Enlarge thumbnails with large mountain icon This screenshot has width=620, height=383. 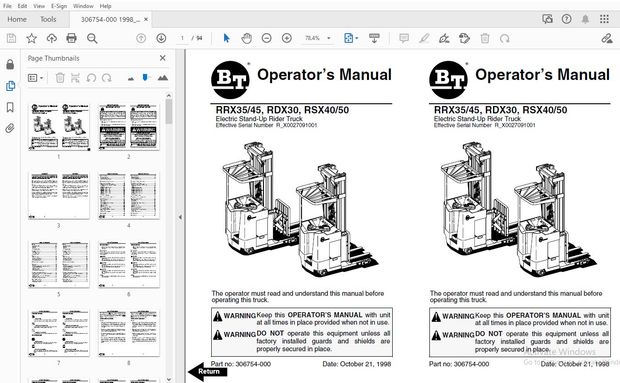coord(163,78)
